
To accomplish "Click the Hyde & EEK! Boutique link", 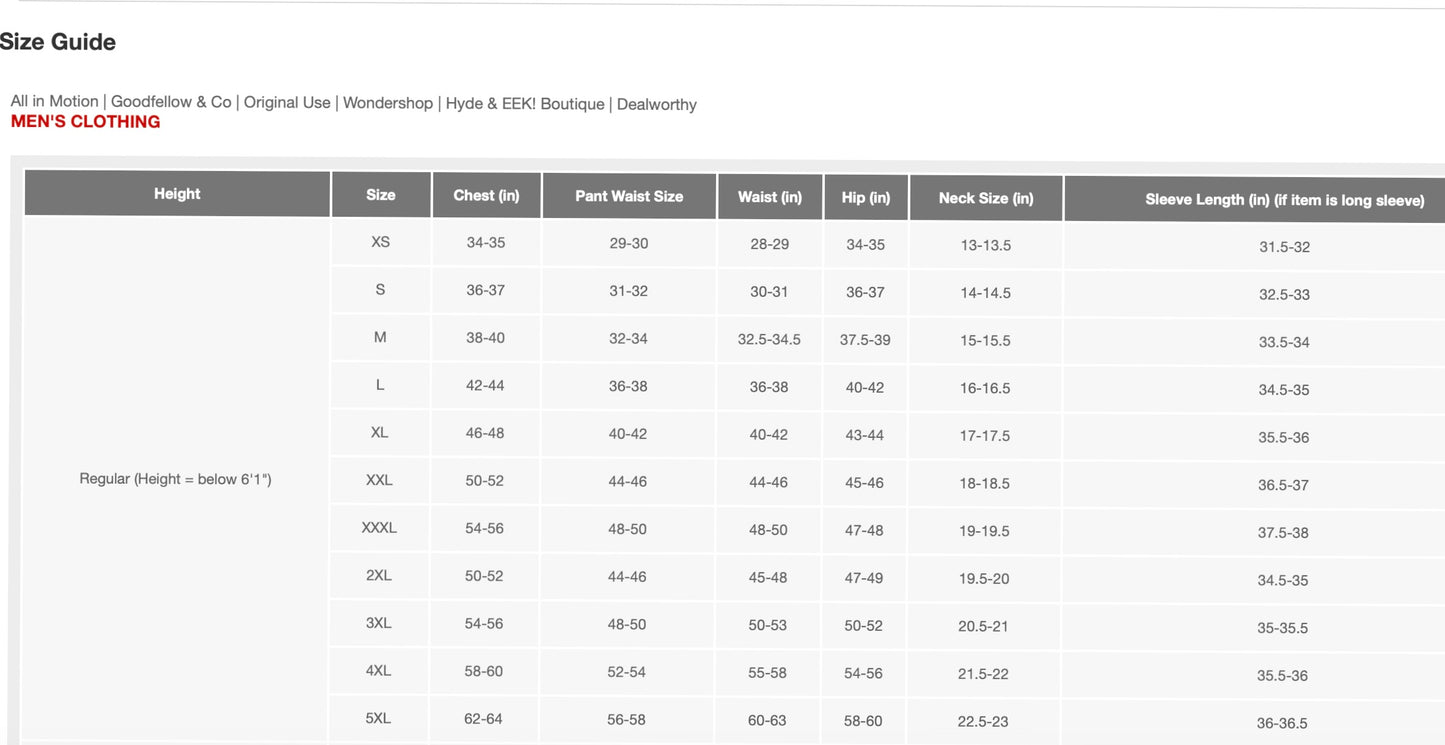I will coord(525,104).
